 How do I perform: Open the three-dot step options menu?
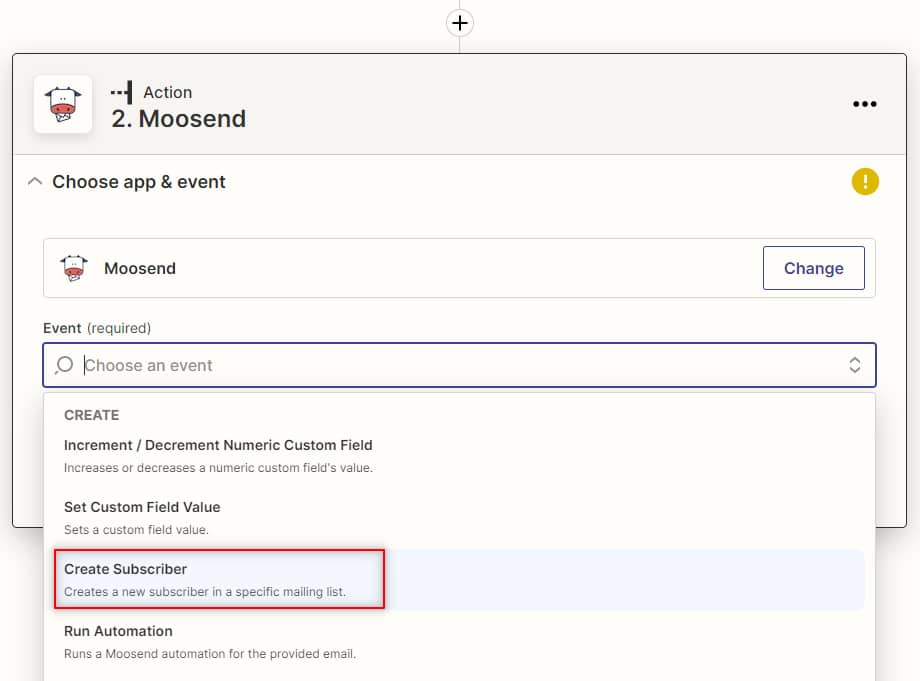865,104
